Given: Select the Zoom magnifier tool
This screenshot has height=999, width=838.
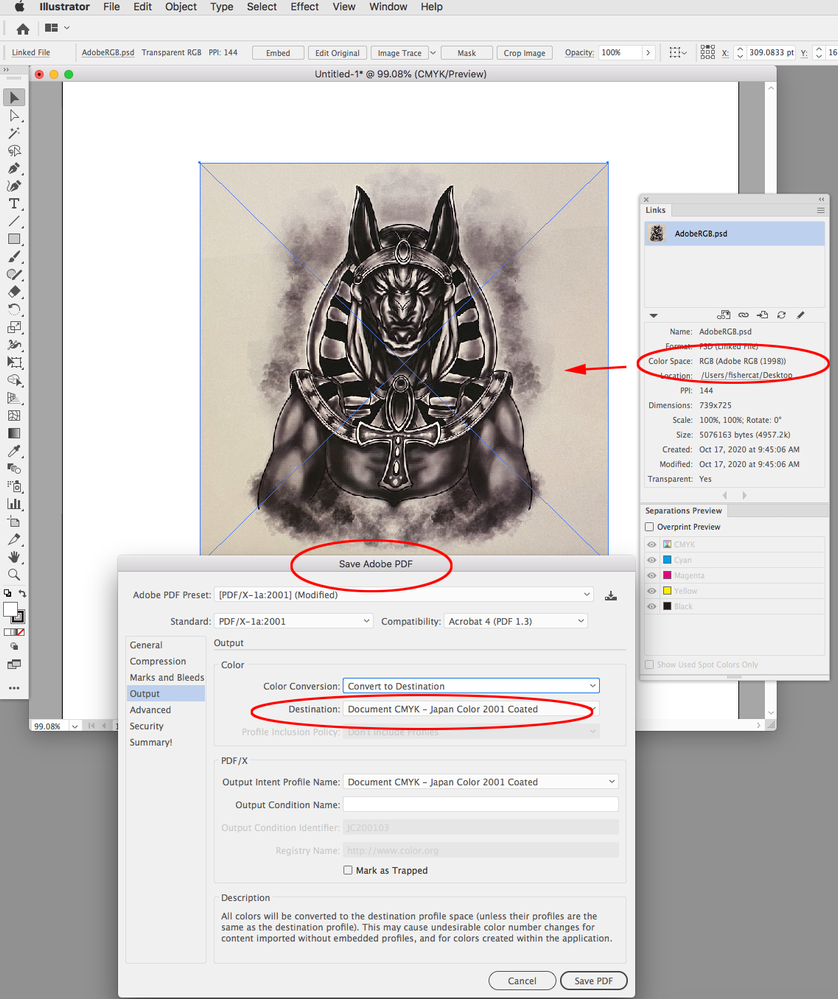Looking at the screenshot, I should tap(14, 575).
